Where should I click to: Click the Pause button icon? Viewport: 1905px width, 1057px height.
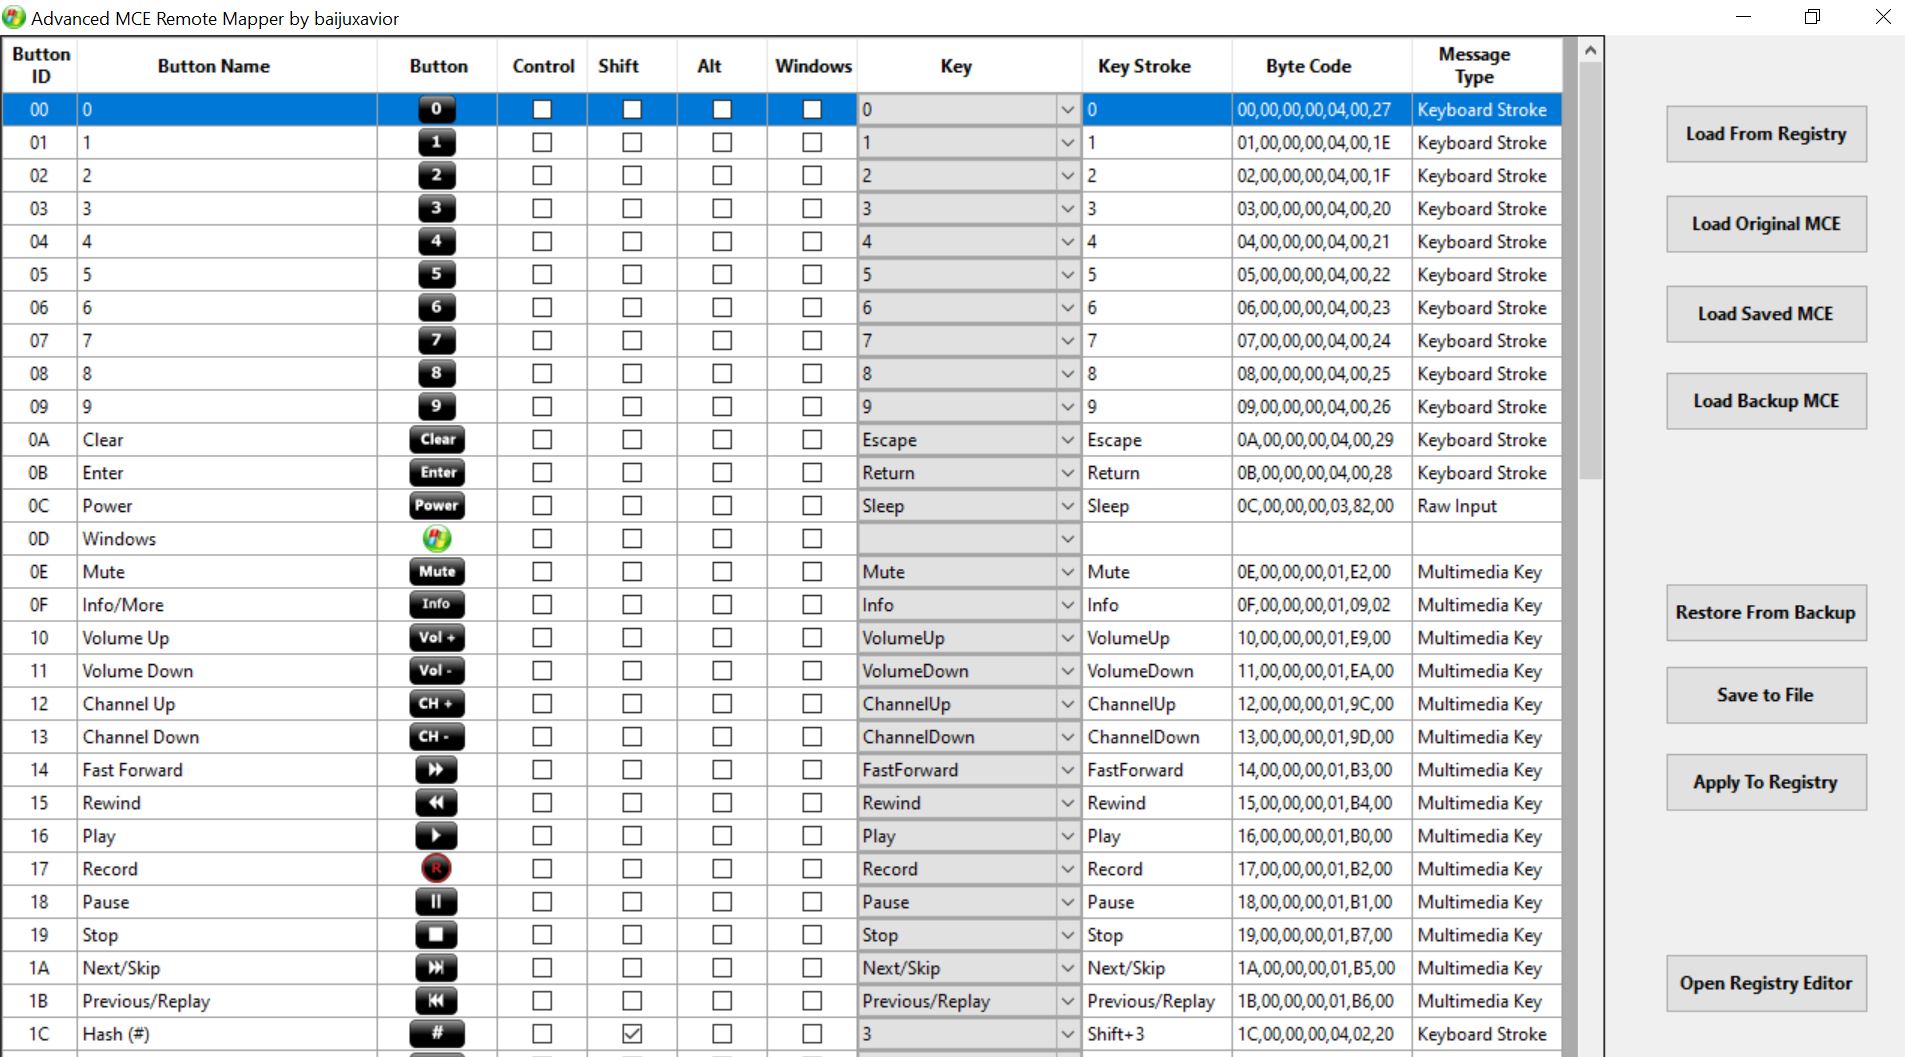coord(437,902)
